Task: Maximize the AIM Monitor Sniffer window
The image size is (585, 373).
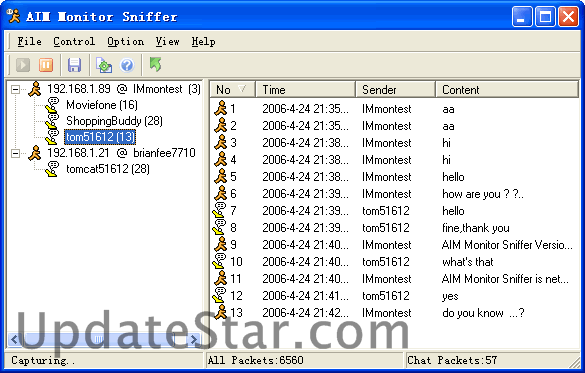Action: (x=545, y=17)
